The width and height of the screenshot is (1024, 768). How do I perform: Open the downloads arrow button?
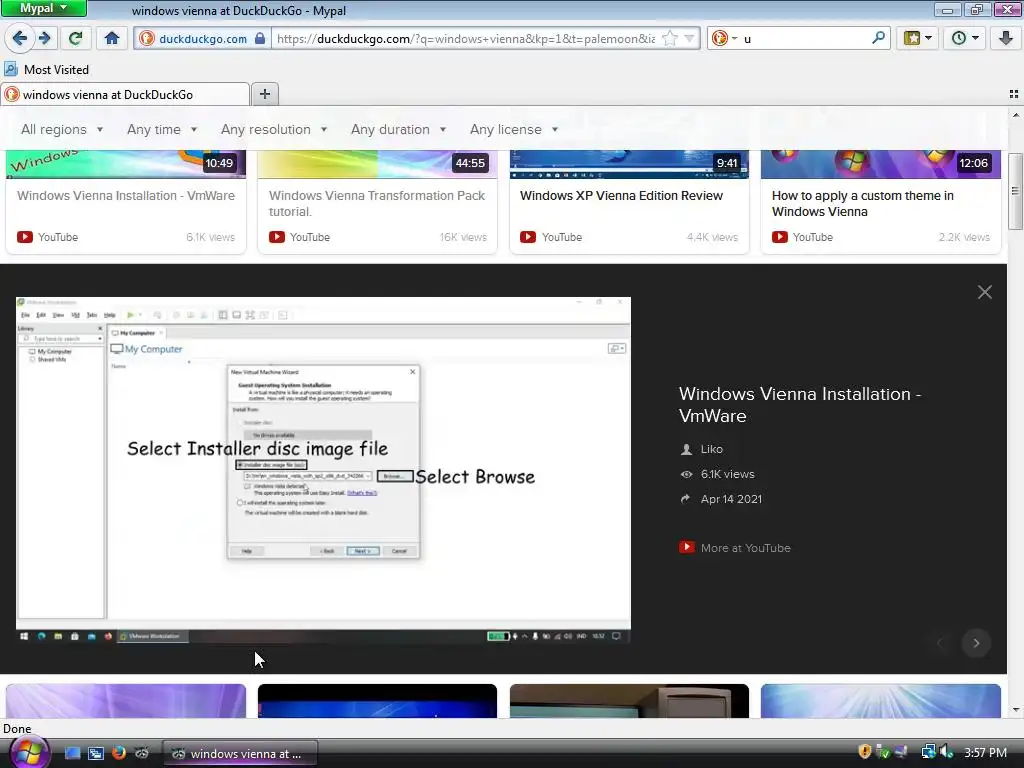pos(1006,39)
